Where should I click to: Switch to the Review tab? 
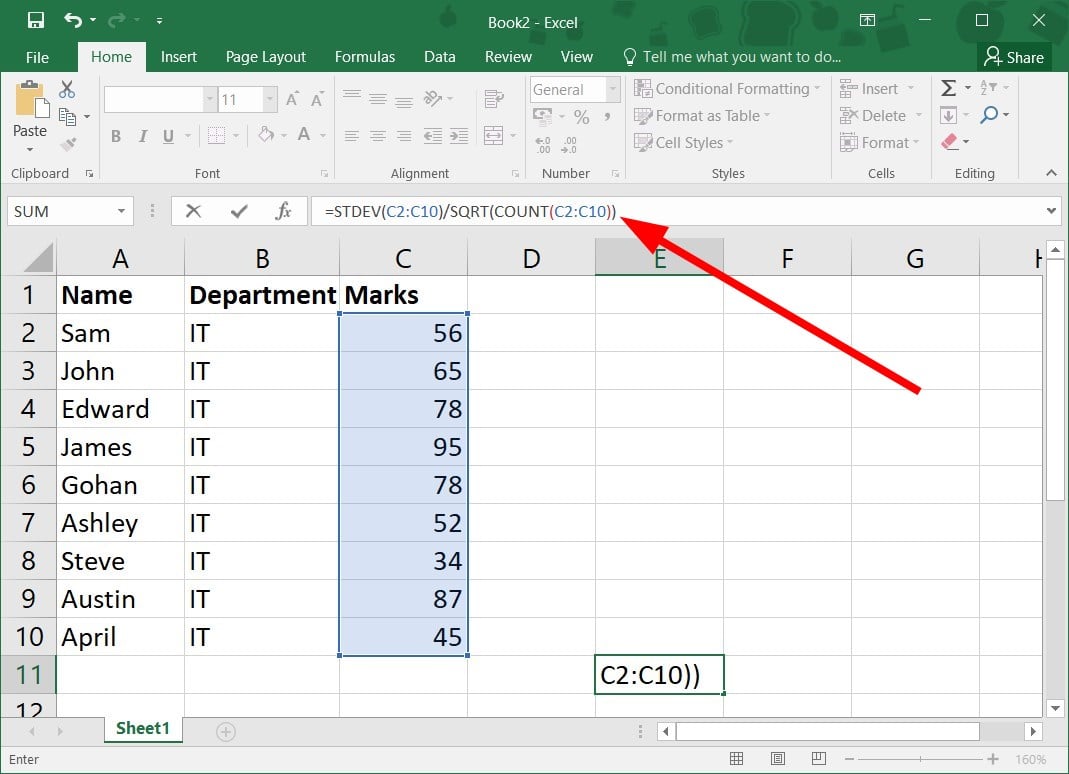pos(508,57)
